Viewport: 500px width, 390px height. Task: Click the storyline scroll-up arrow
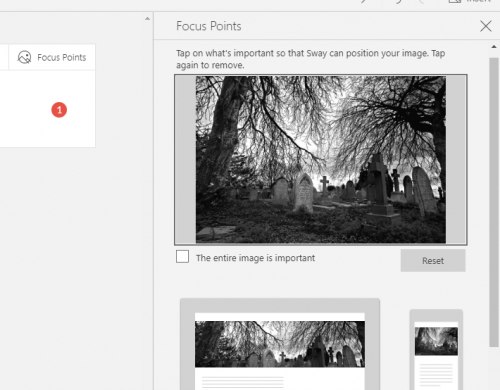[147, 19]
